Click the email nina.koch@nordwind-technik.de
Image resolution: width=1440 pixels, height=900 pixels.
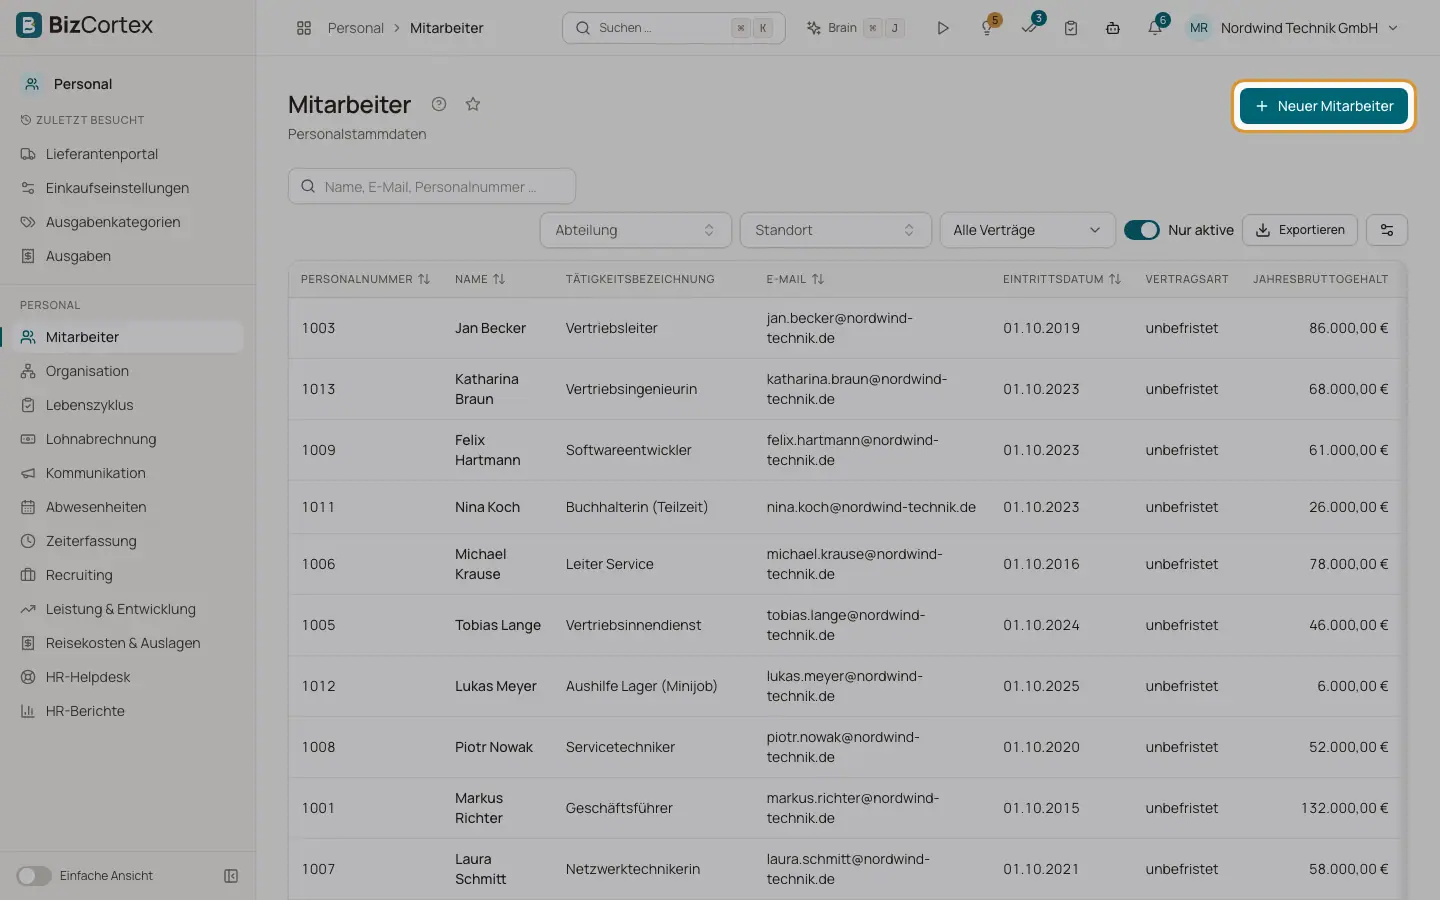pyautogui.click(x=871, y=507)
